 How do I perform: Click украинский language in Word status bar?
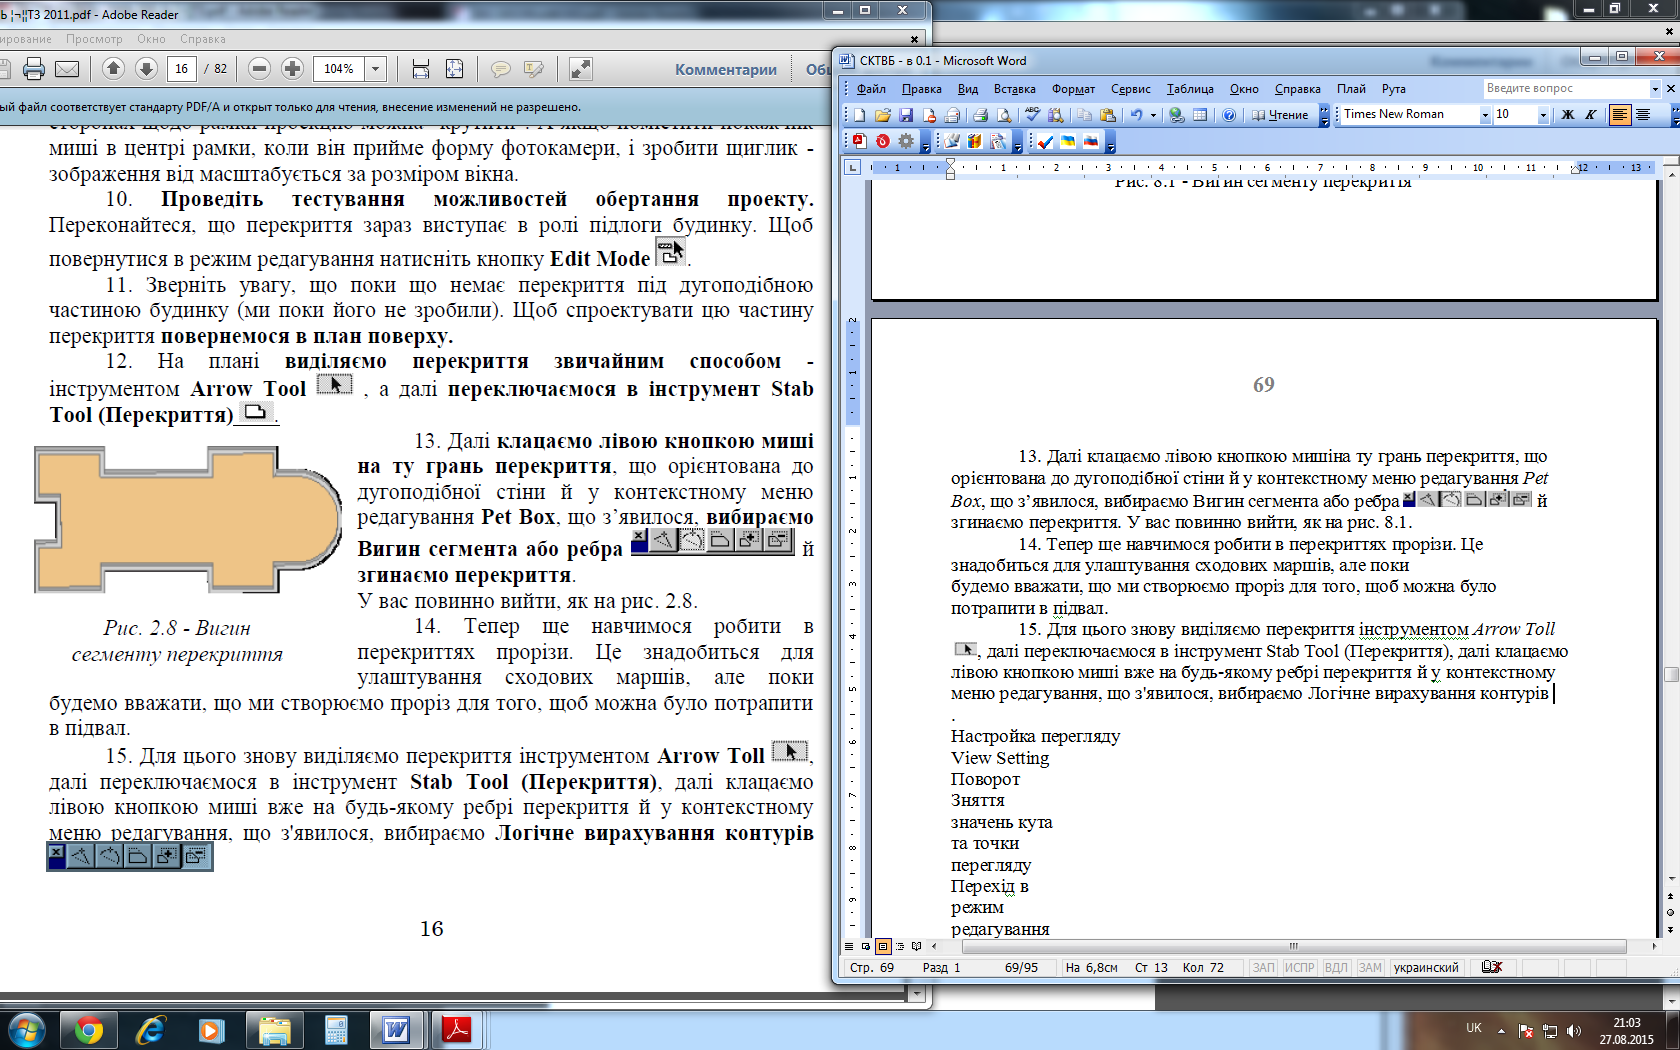click(1426, 967)
